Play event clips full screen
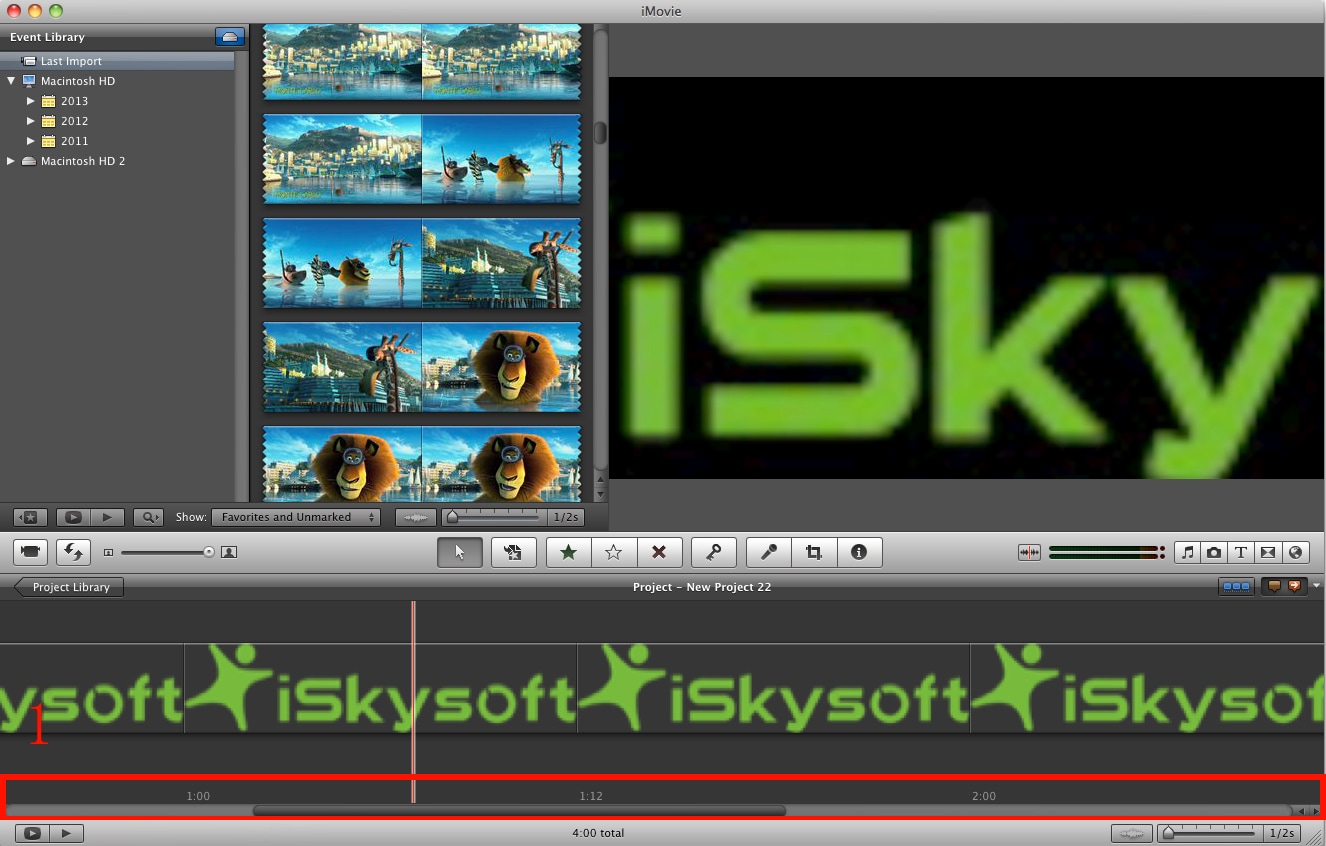The height and width of the screenshot is (846, 1326). (73, 517)
